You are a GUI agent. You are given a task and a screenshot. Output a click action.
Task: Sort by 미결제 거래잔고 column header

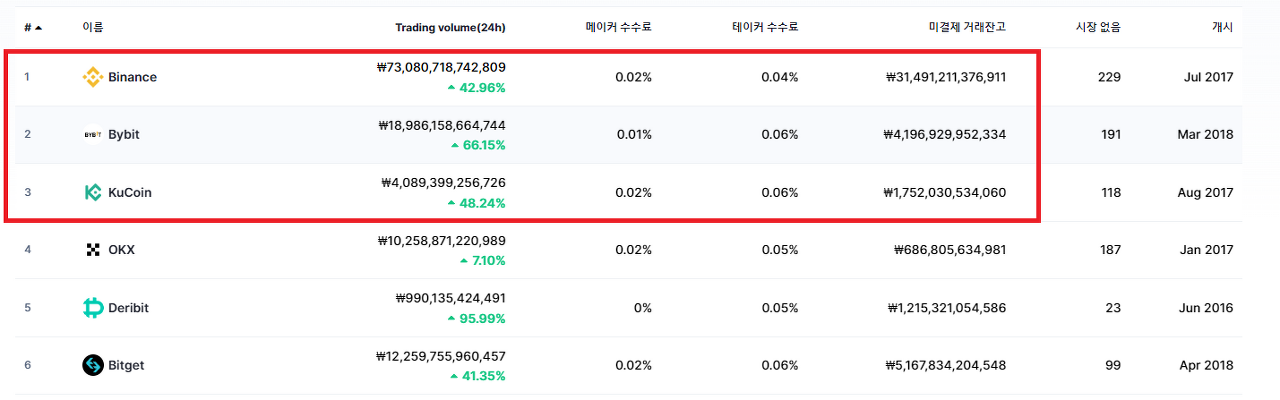pos(967,27)
